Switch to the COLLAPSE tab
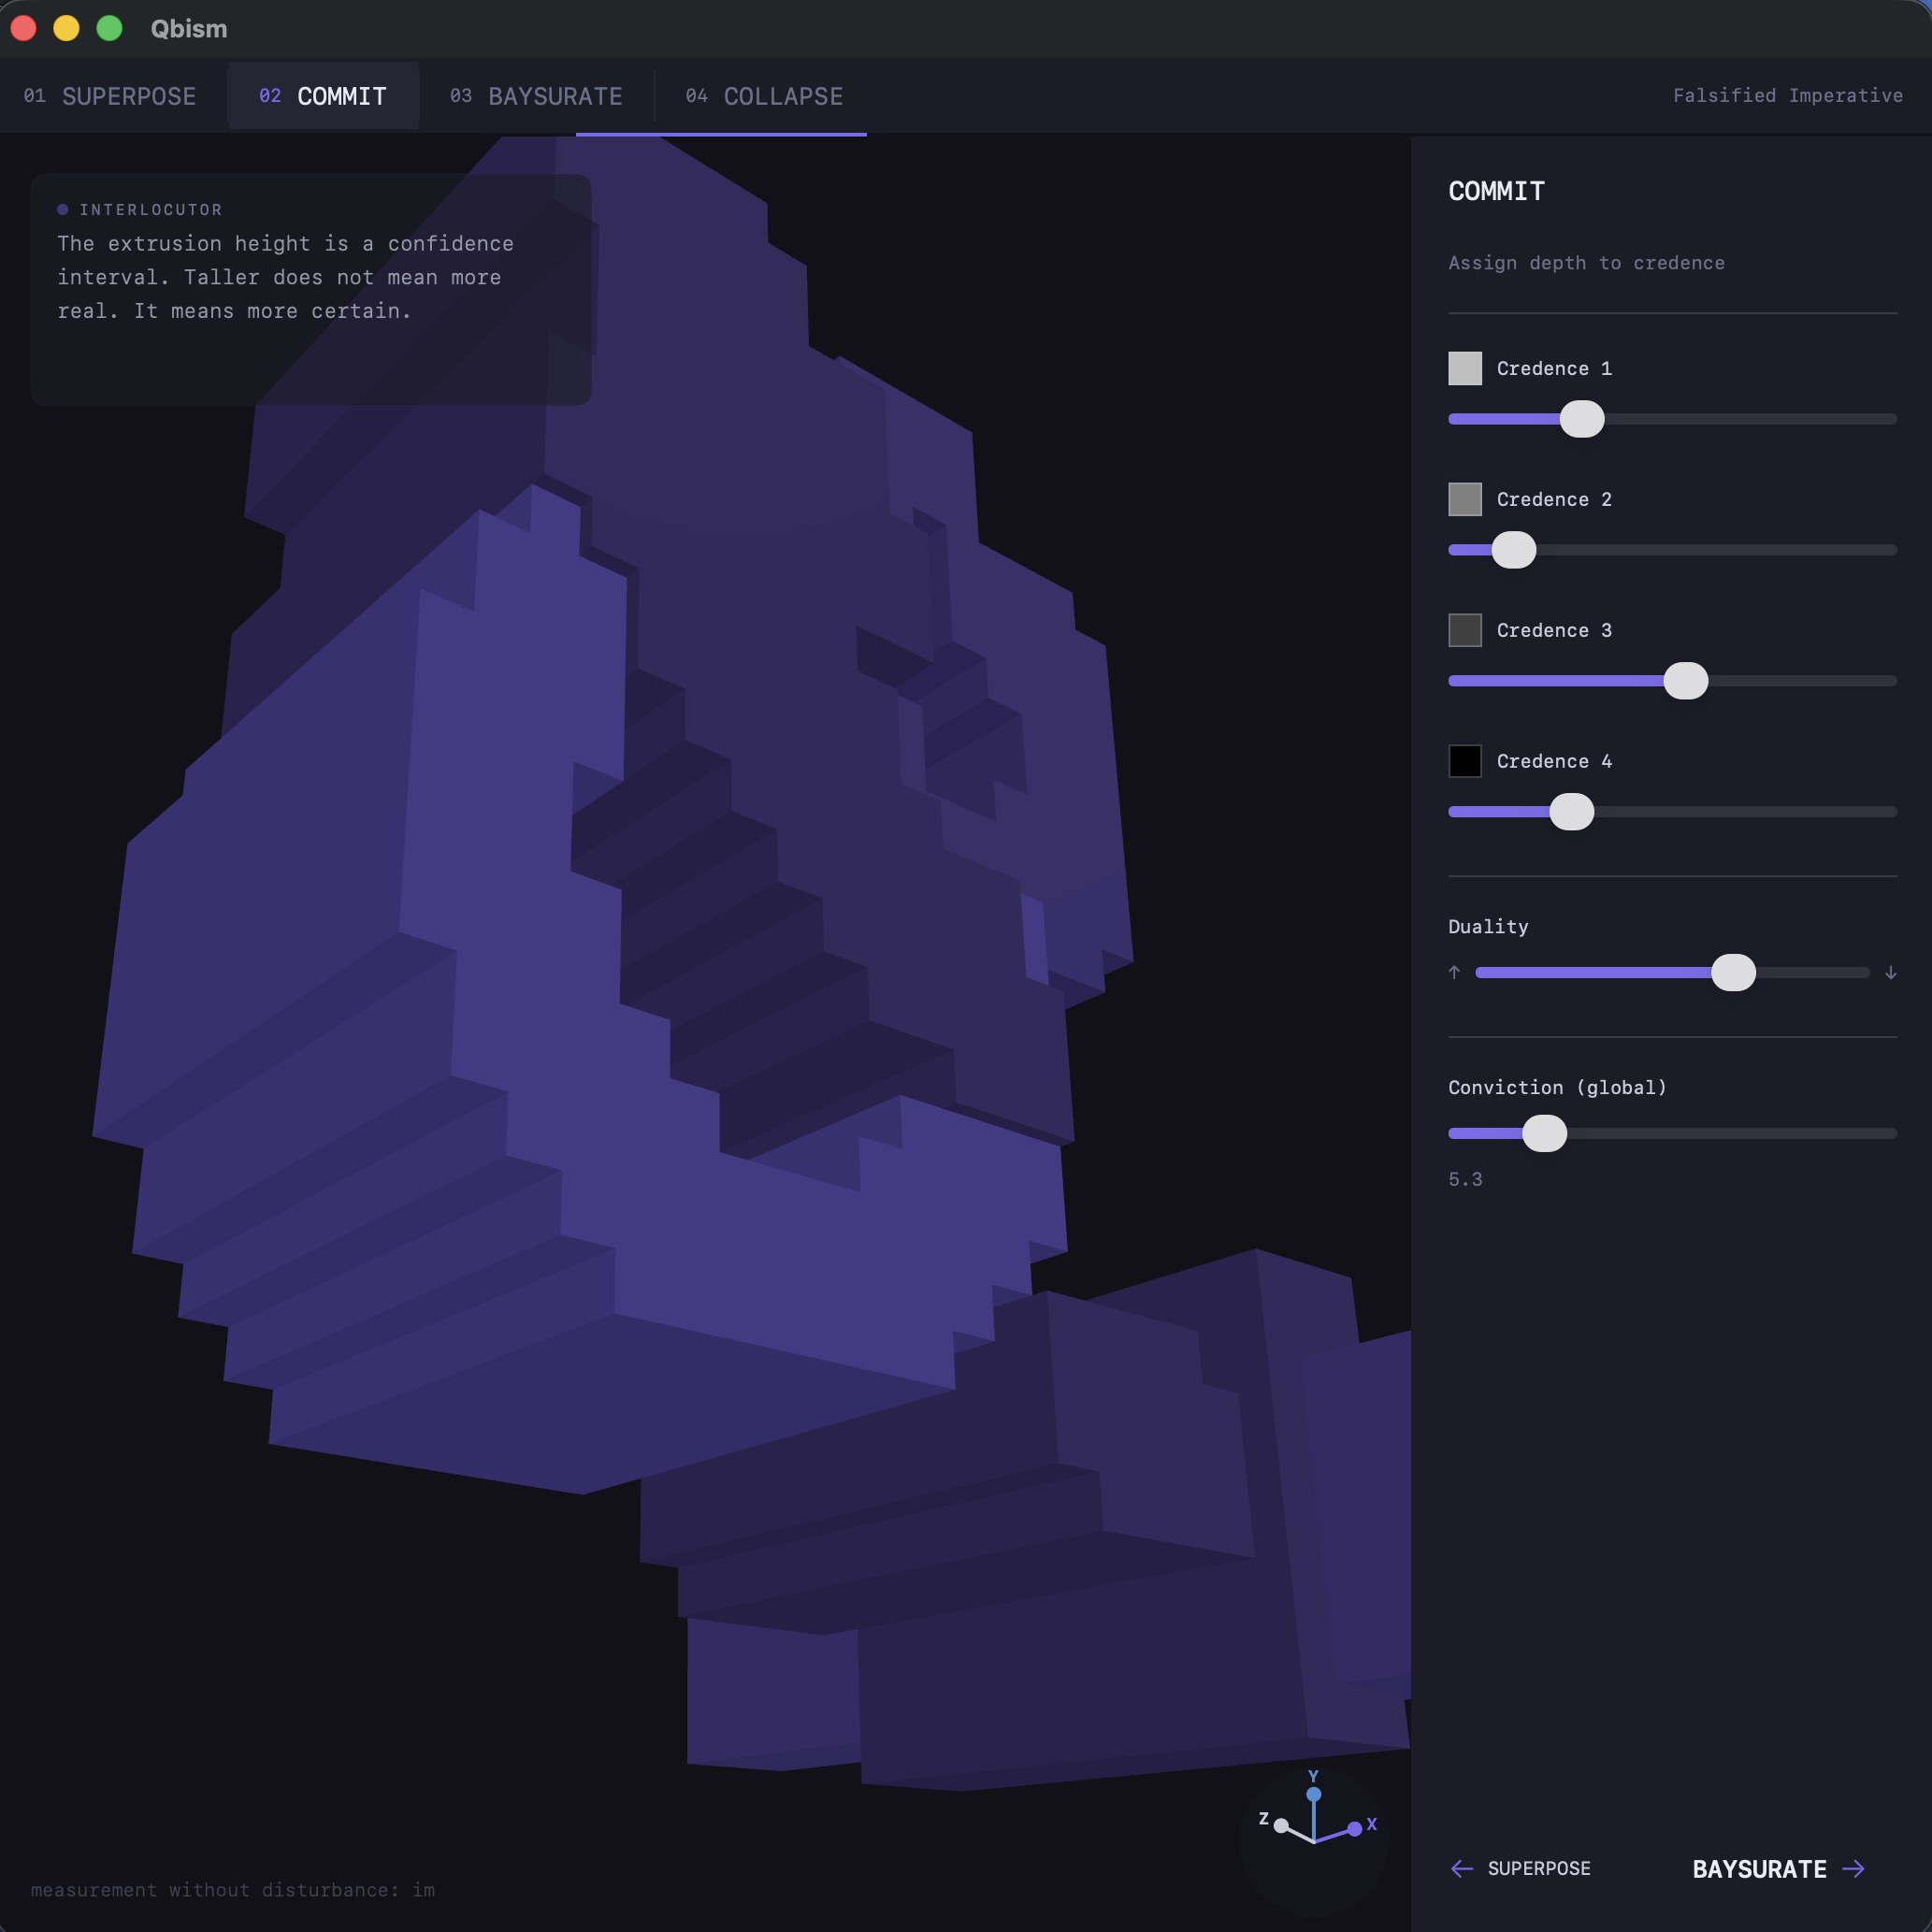Viewport: 1932px width, 1932px height. point(763,96)
